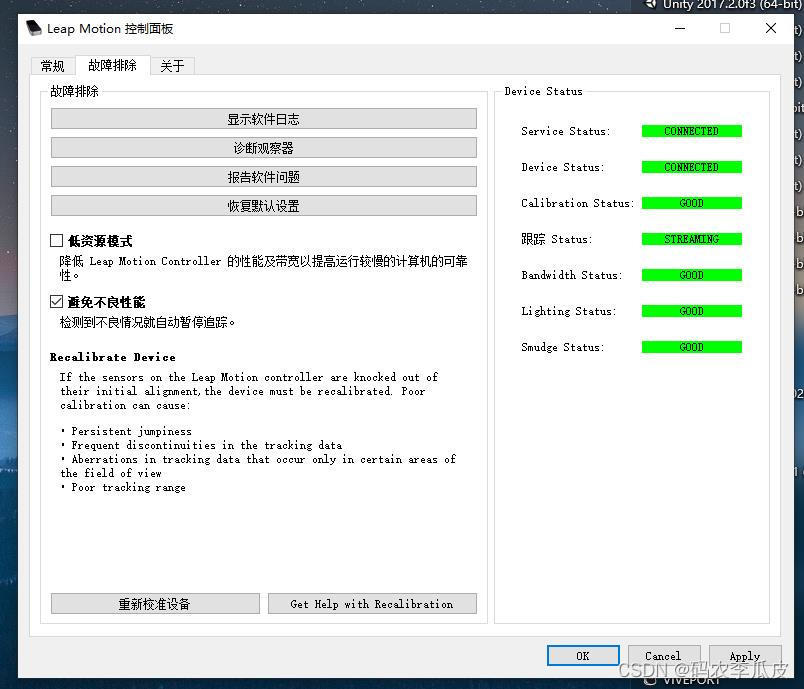Click the Bandwidth Status GOOD indicator
The width and height of the screenshot is (804, 689).
pyautogui.click(x=691, y=275)
